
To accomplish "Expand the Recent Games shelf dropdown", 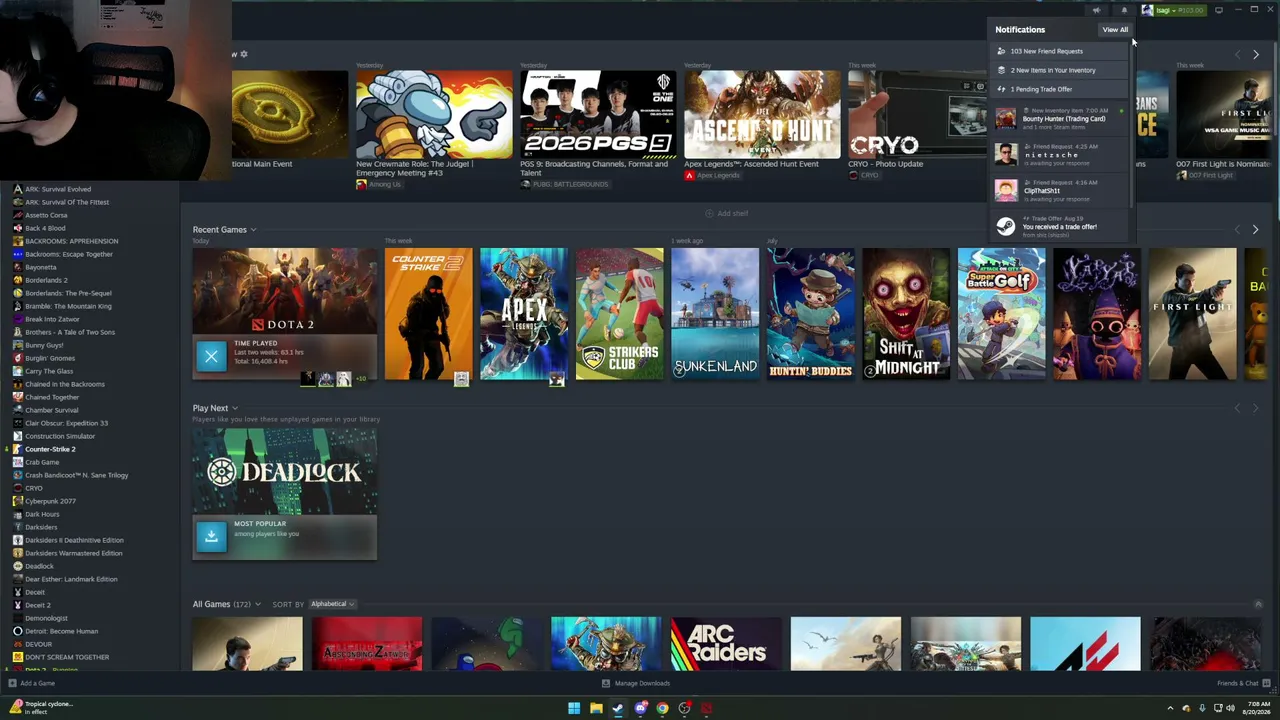I will tap(253, 230).
